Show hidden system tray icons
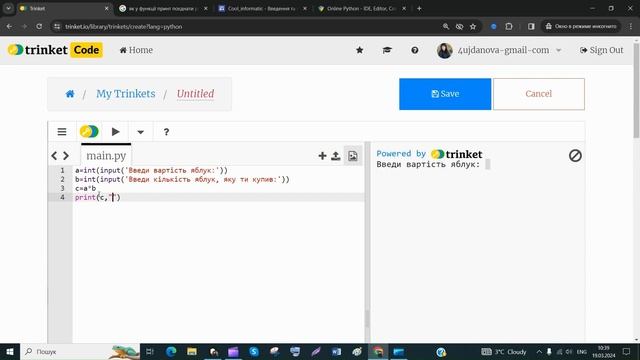 pos(539,351)
